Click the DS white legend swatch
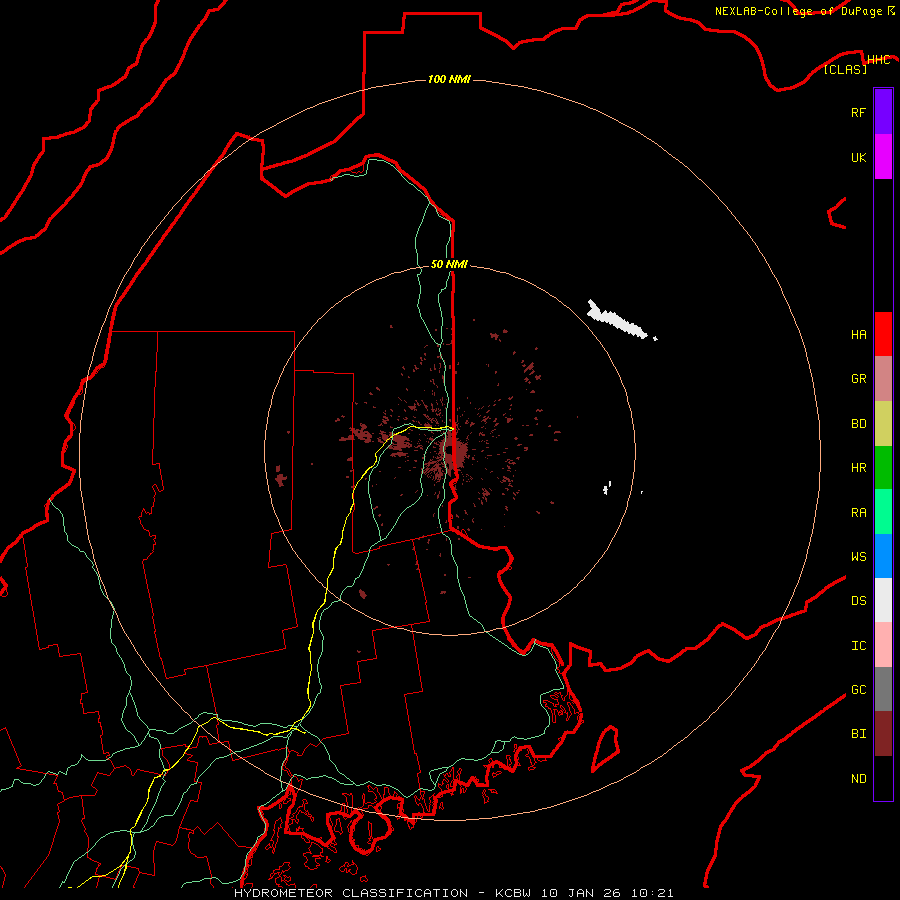Screen dimensions: 900x900 [x=883, y=600]
